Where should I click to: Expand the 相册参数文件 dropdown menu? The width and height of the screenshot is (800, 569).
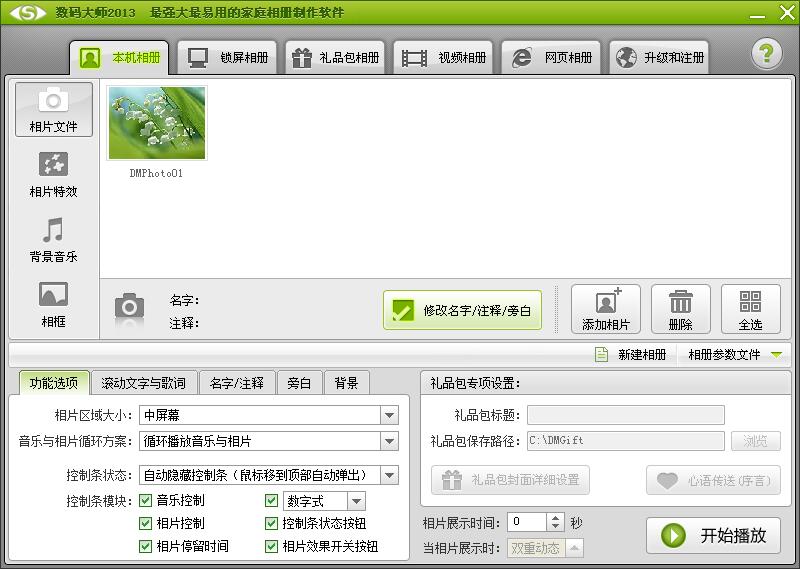point(775,354)
